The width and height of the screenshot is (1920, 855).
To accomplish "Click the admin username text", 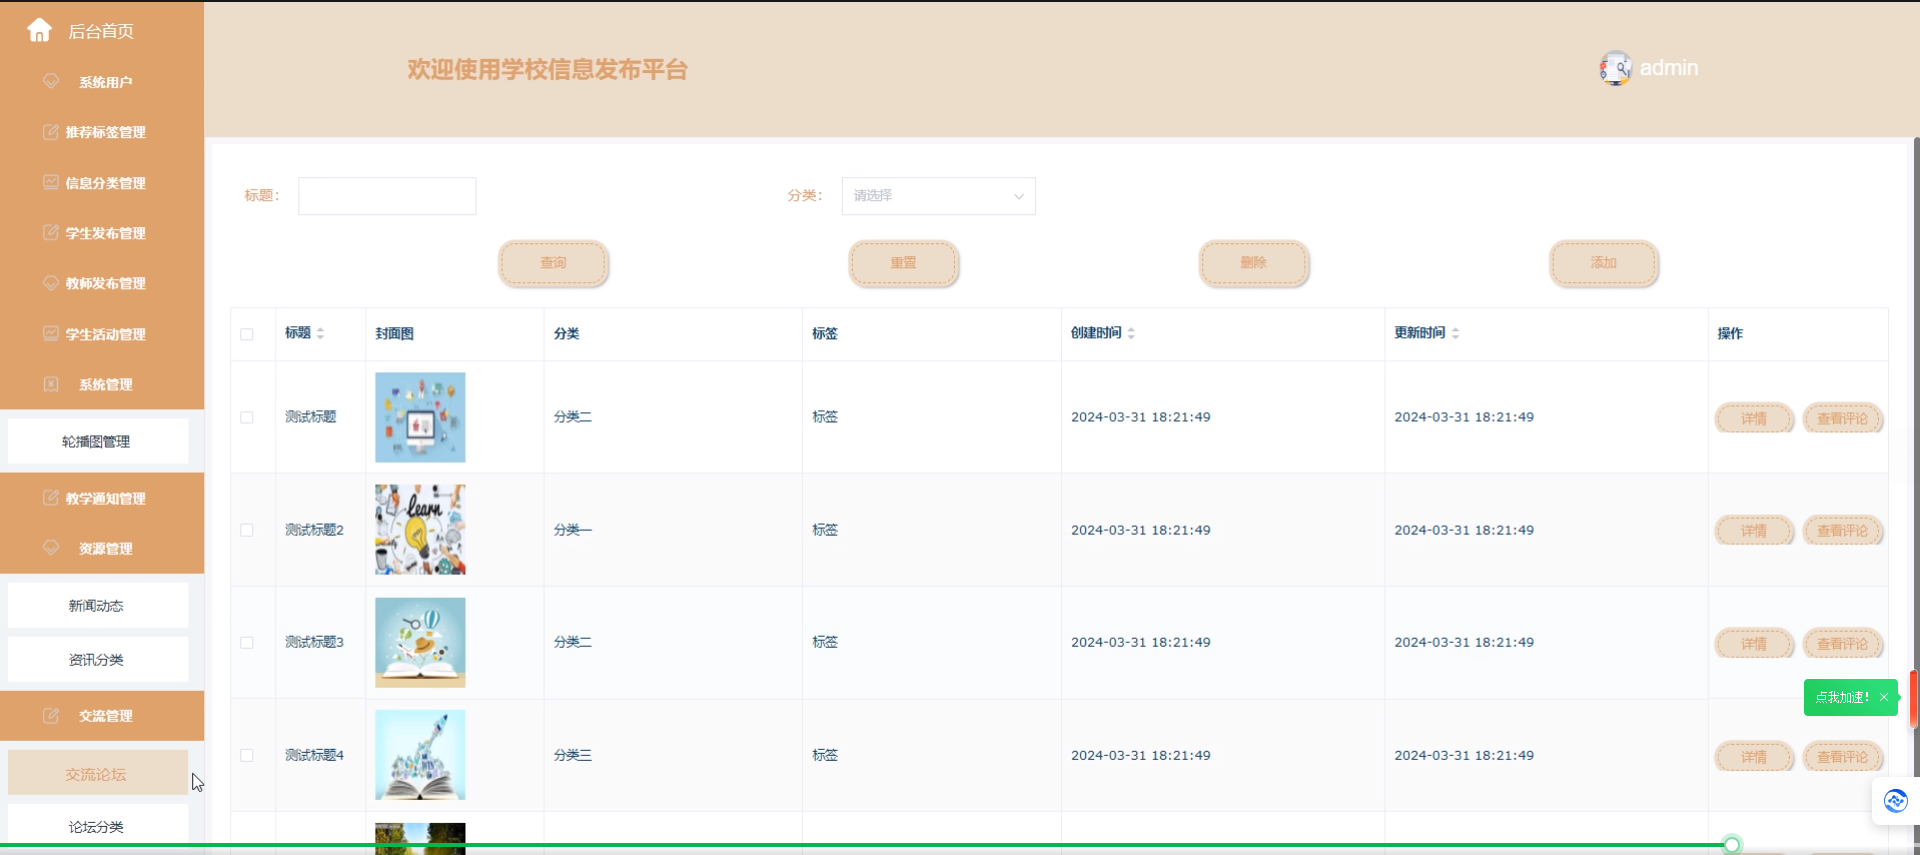I will 1669,68.
